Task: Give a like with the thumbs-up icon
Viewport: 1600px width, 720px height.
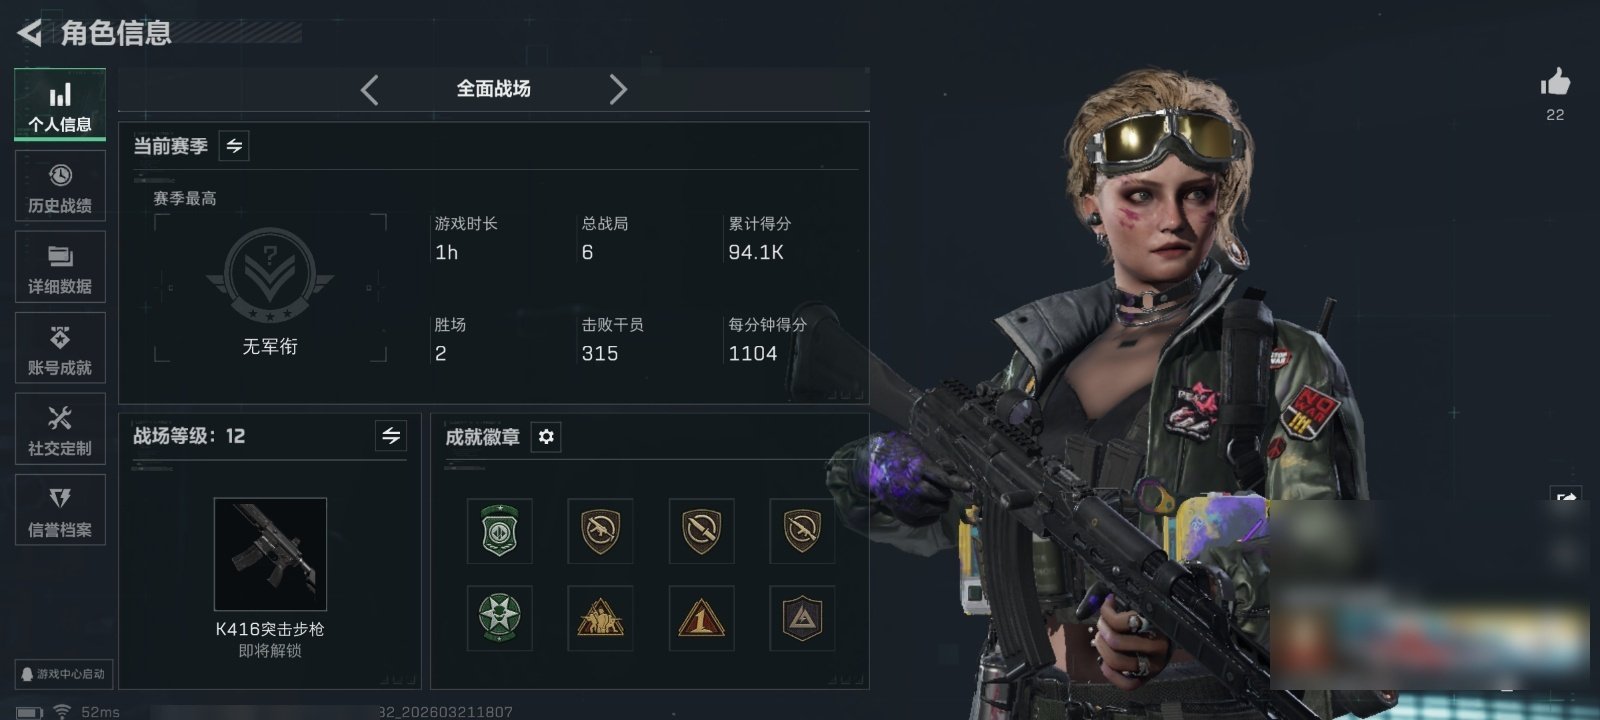Action: [1555, 83]
